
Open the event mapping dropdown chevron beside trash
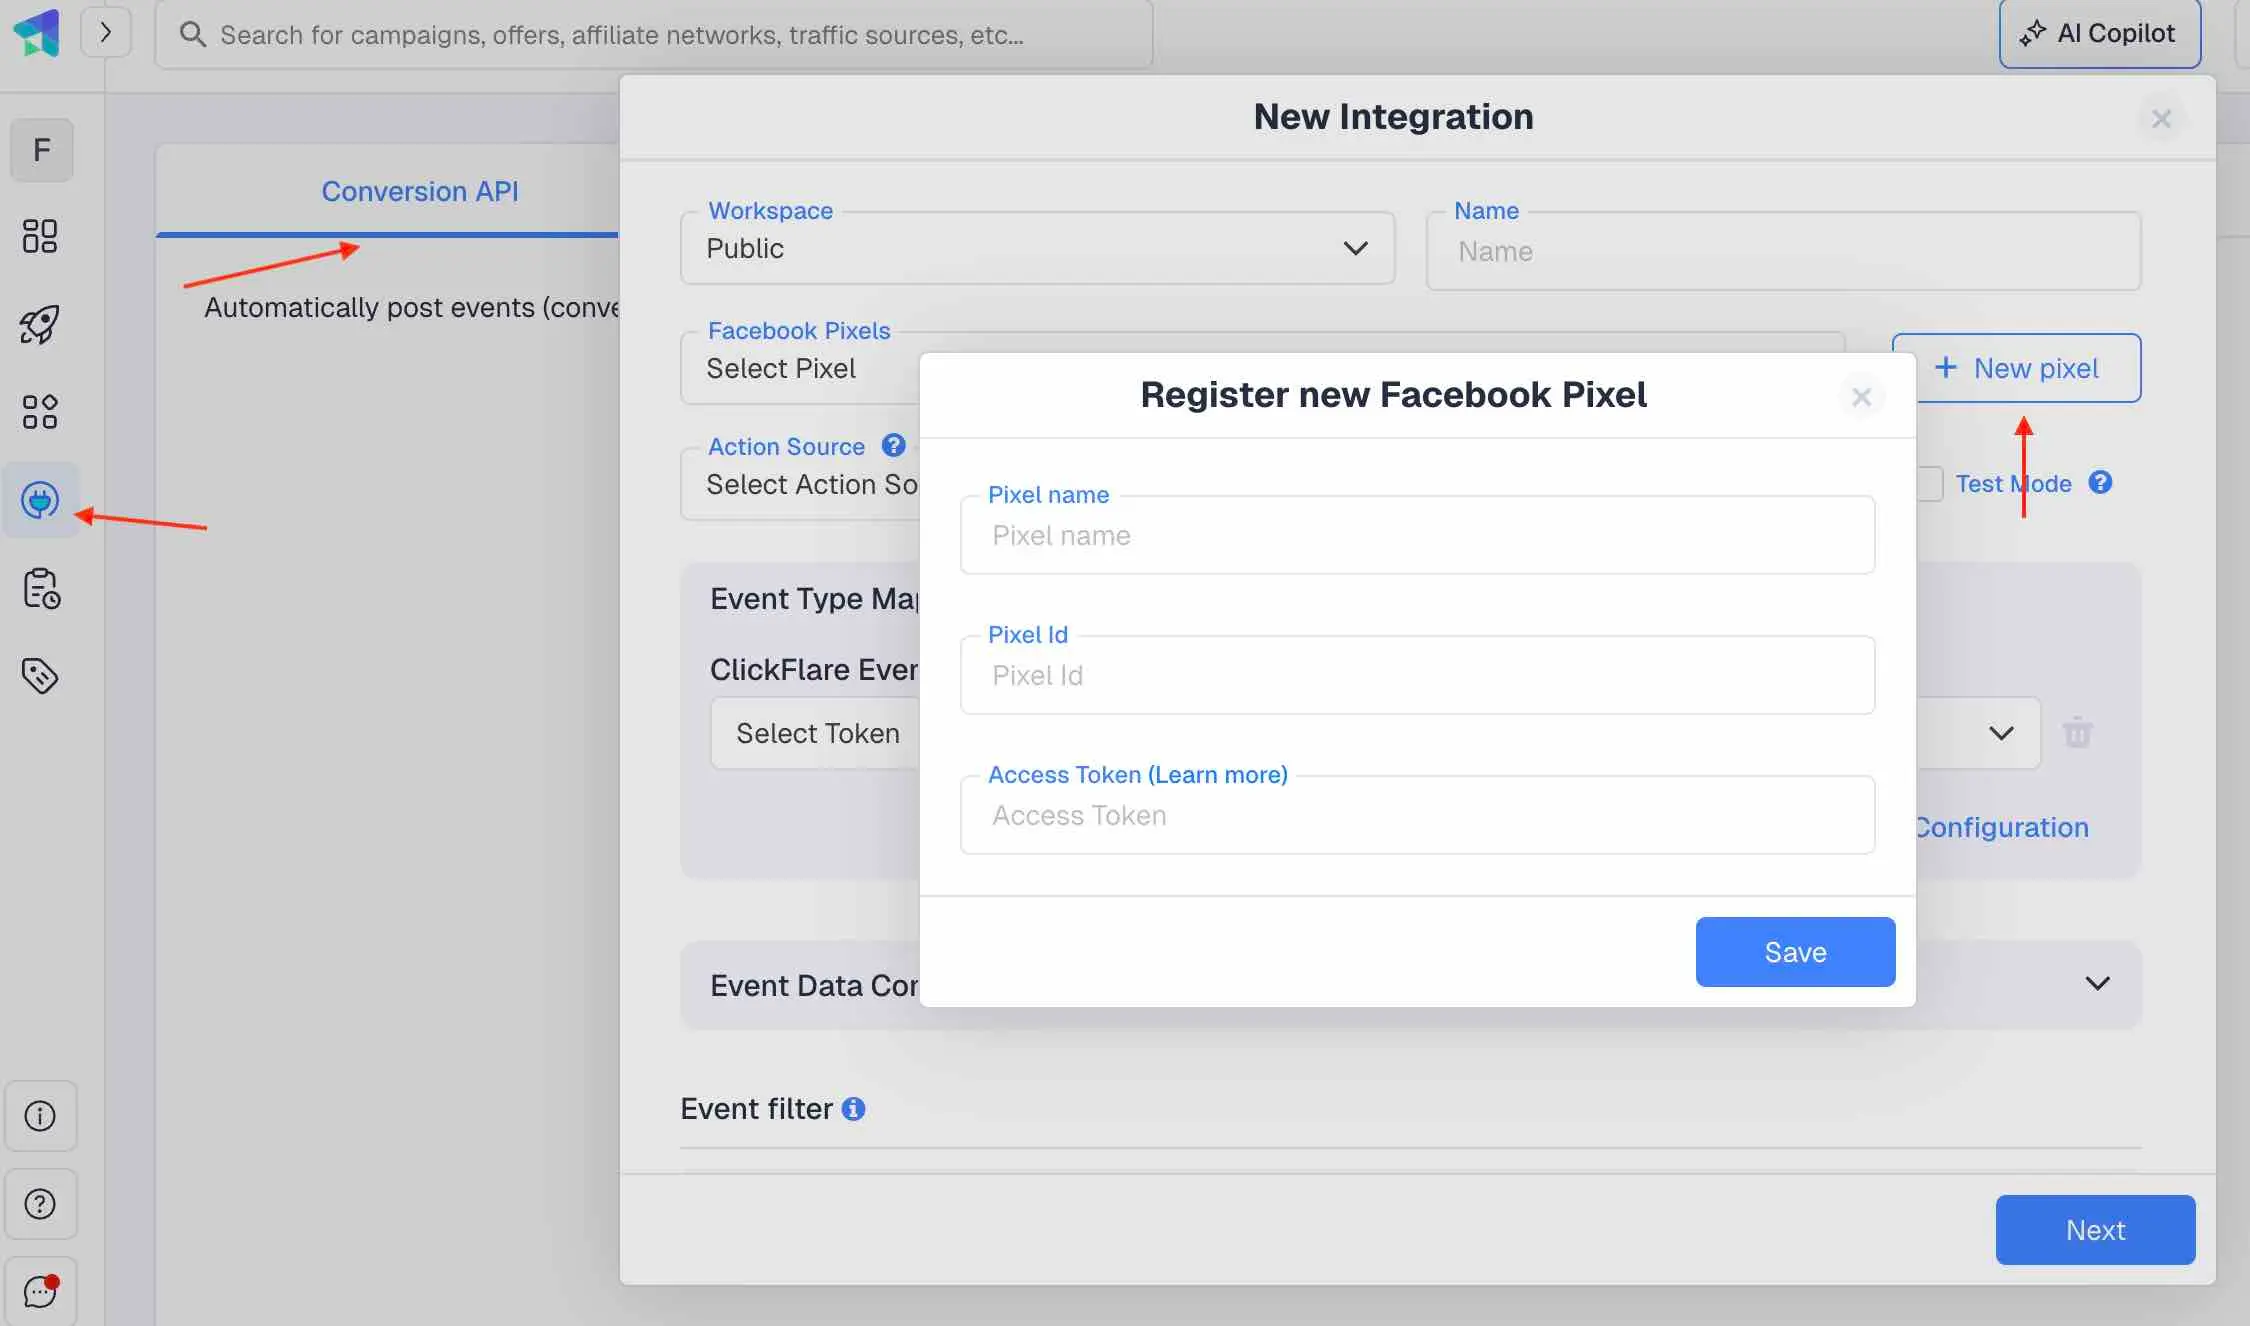(x=2000, y=733)
